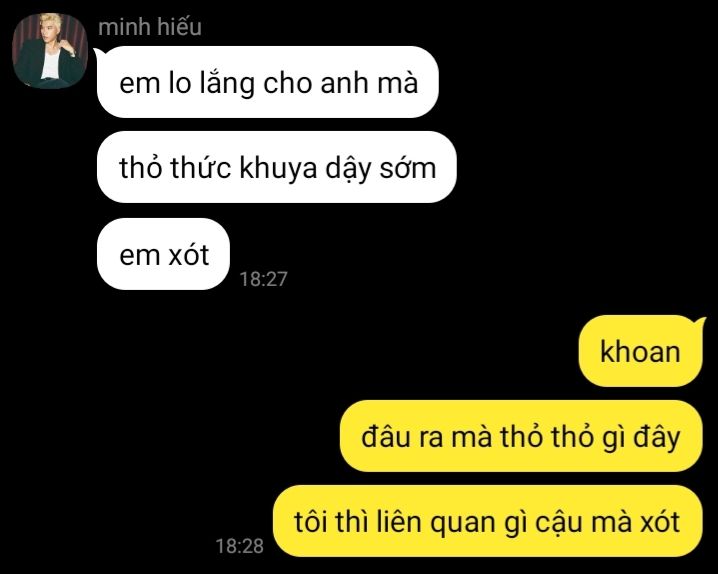Tap the word 'sớm' in the second message
The image size is (718, 574).
[408, 168]
